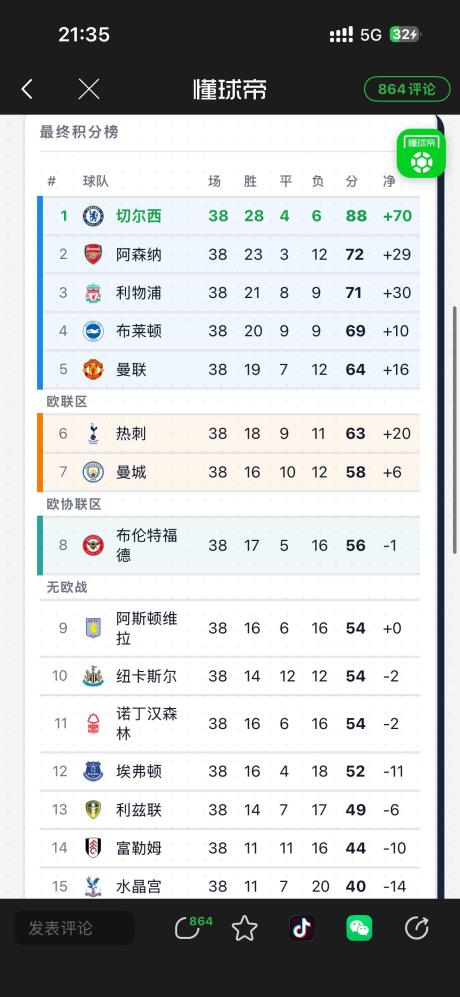The height and width of the screenshot is (997, 460).
Task: Tap the share arrow icon
Action: click(417, 928)
